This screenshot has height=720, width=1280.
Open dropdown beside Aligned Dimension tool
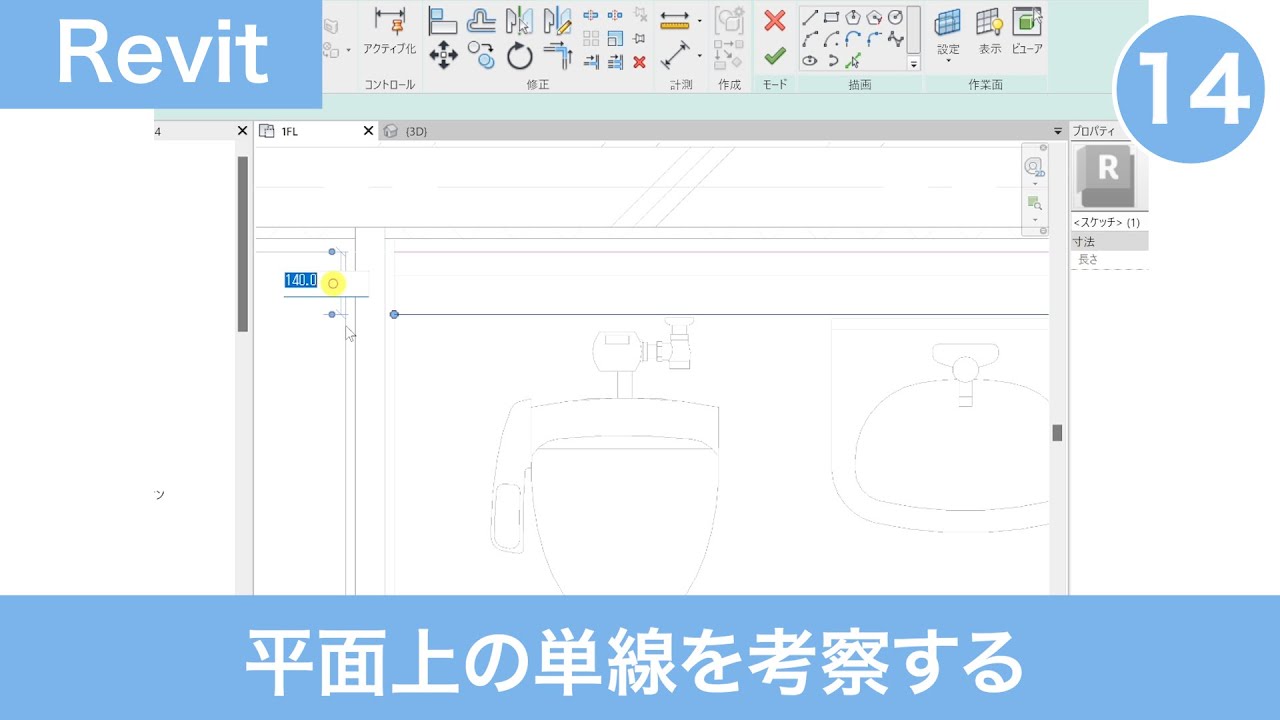pos(699,21)
